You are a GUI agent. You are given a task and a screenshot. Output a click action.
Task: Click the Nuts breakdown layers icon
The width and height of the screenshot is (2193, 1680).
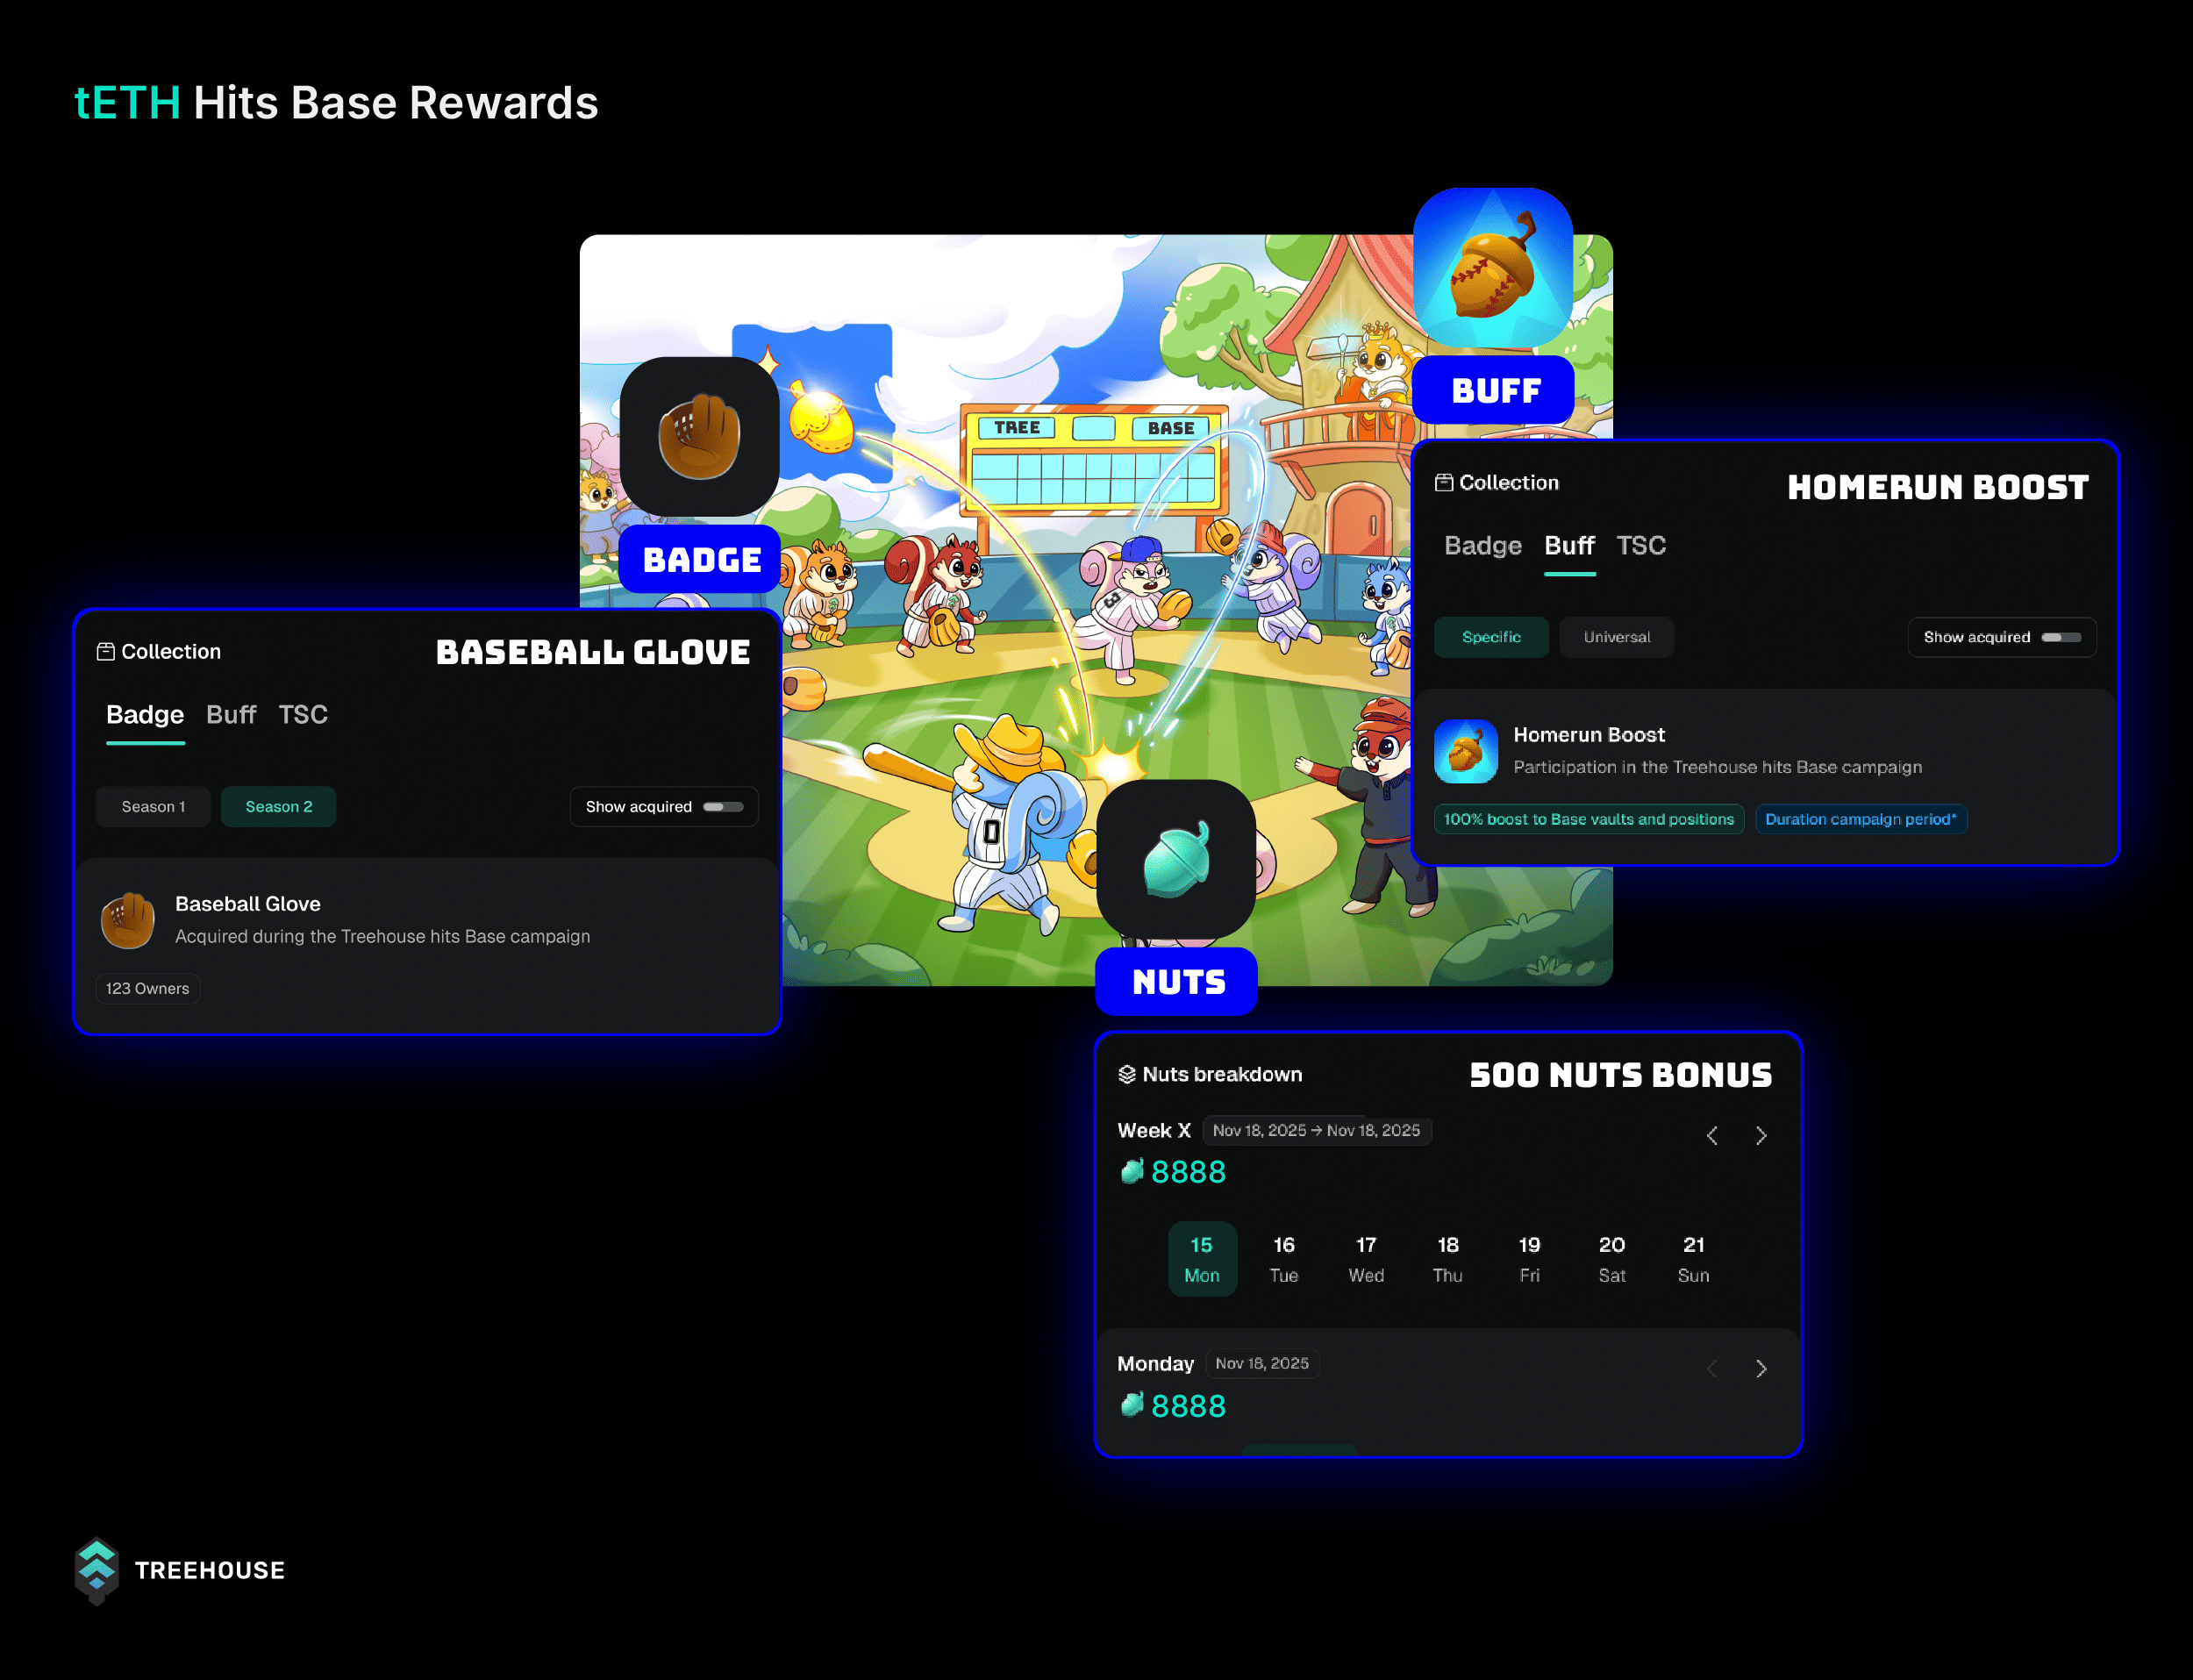pos(1127,1074)
